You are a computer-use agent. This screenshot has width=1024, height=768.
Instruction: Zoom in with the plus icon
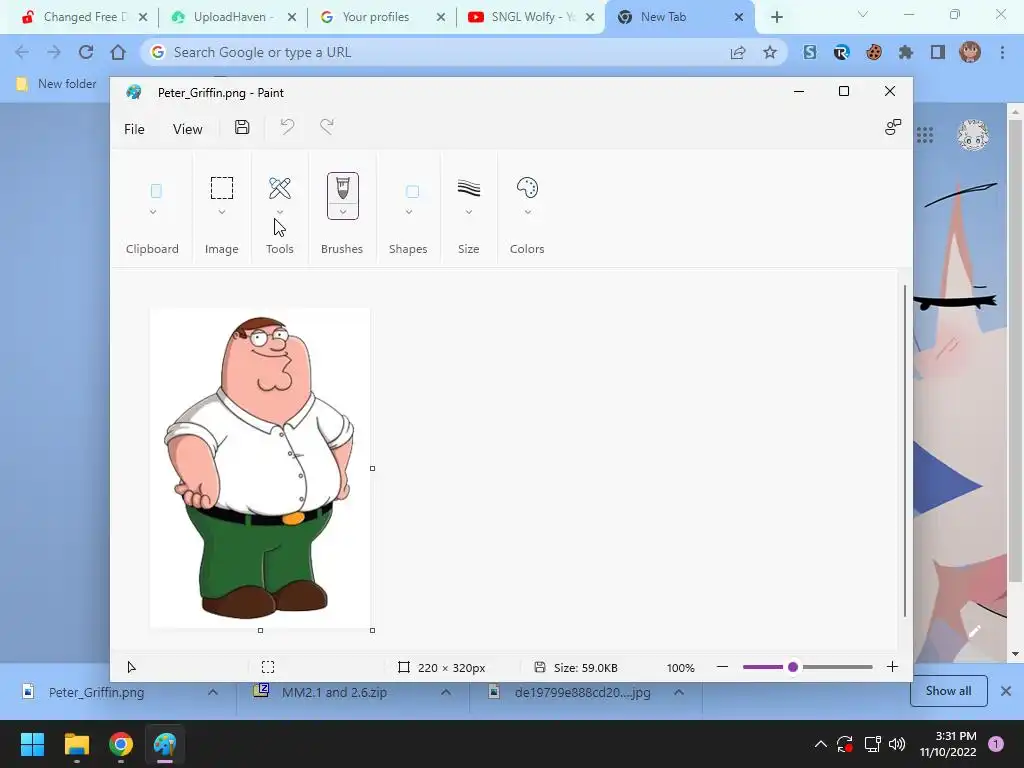coord(892,667)
